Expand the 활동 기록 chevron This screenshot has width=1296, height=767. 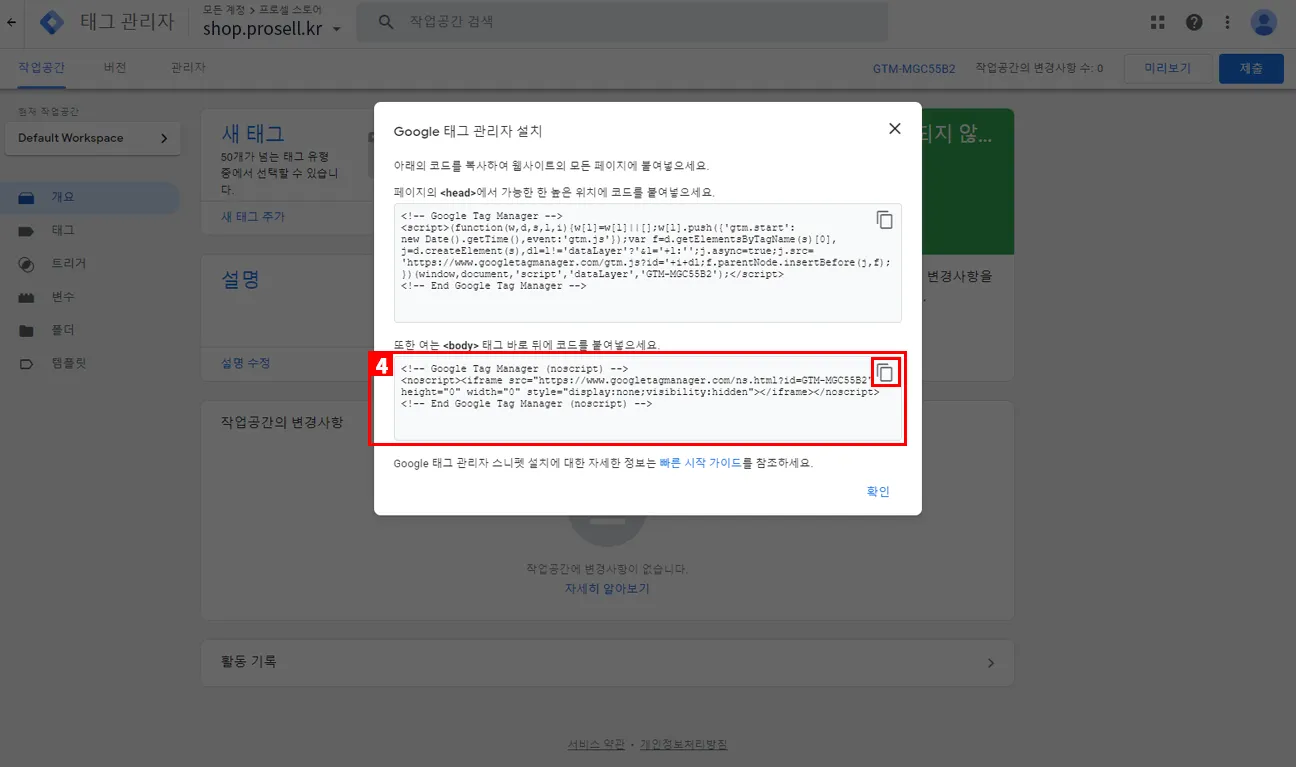coord(991,663)
